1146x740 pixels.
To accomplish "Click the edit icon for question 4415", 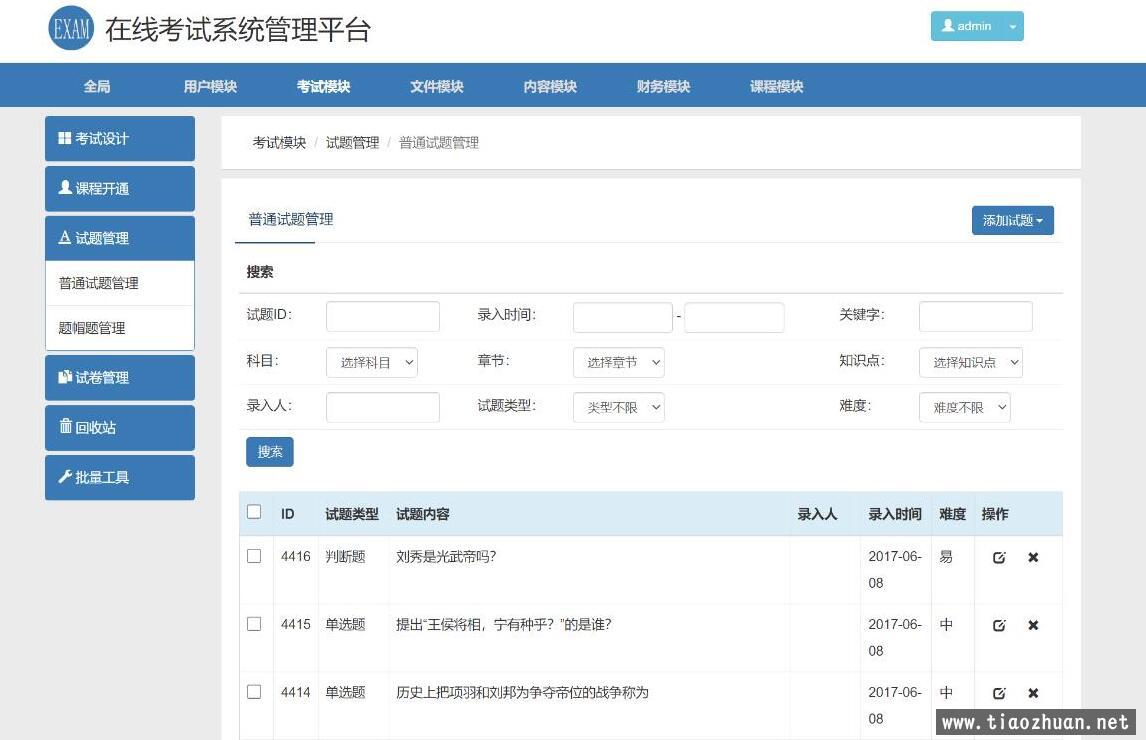I will click(x=998, y=626).
